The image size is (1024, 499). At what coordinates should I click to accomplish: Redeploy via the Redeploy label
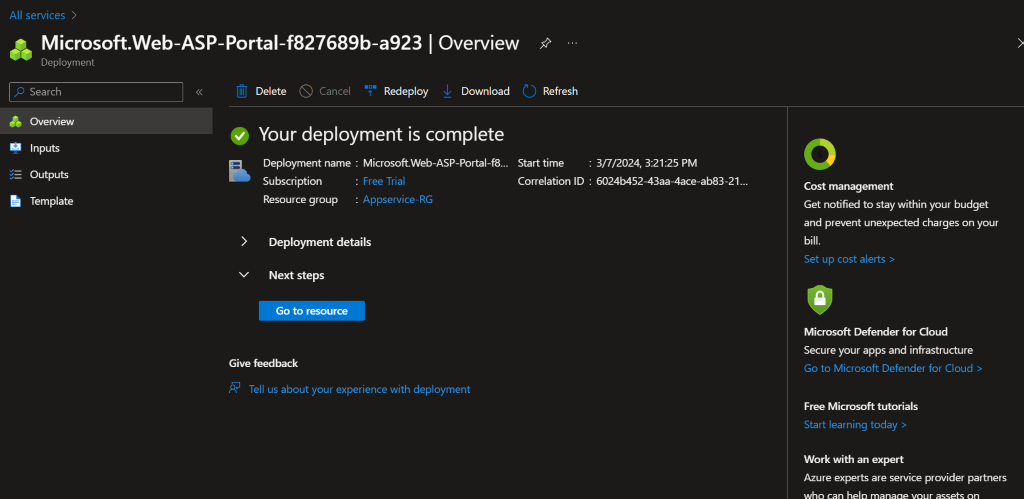coord(406,91)
